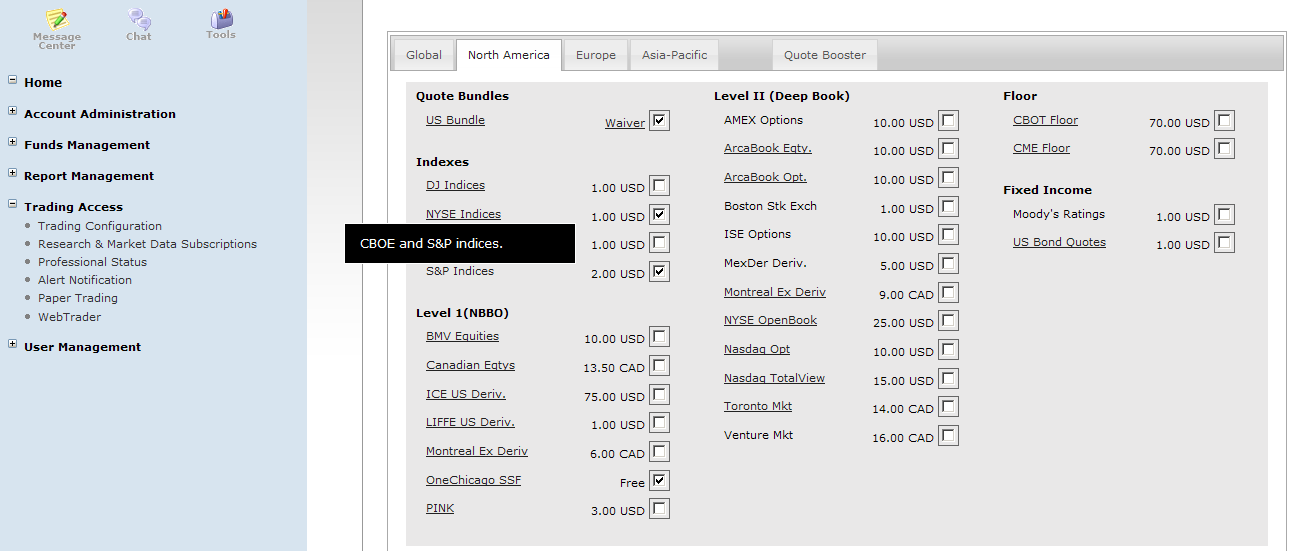Enable the Boston Stk Exch checkbox
This screenshot has height=551, width=1294.
click(x=948, y=206)
